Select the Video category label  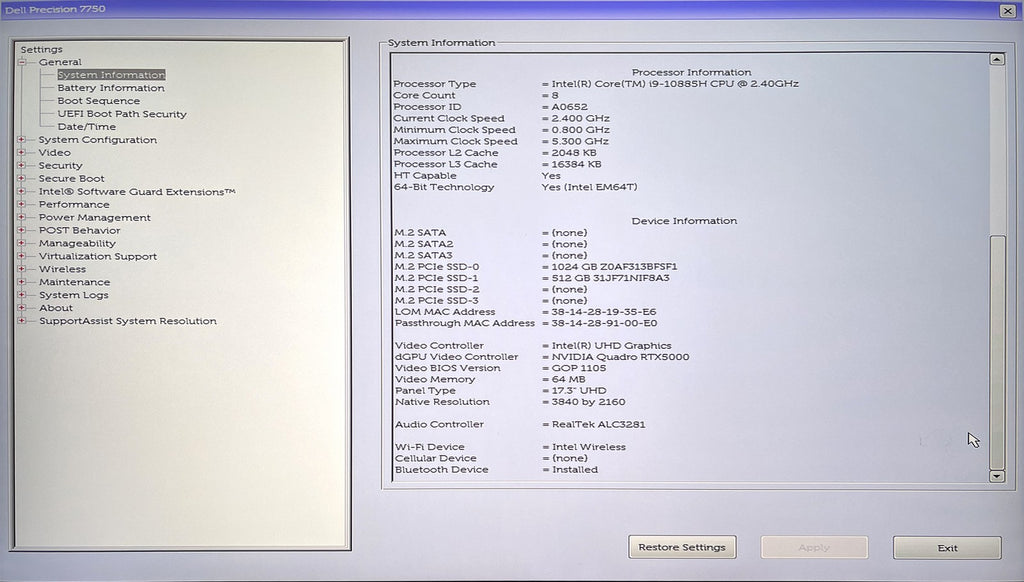54,153
